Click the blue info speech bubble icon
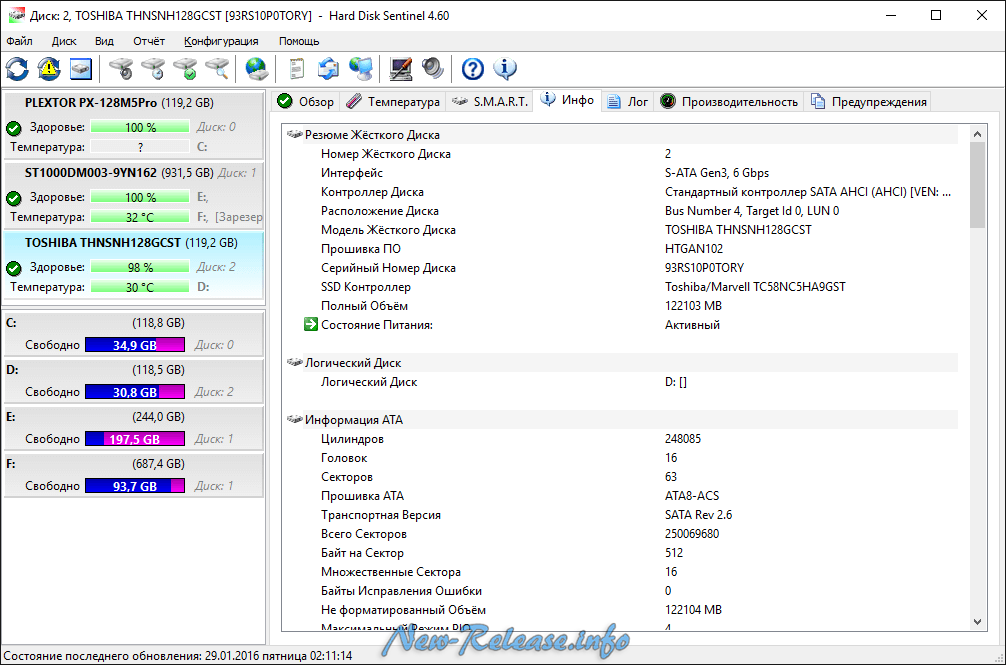1006x665 pixels. [505, 69]
